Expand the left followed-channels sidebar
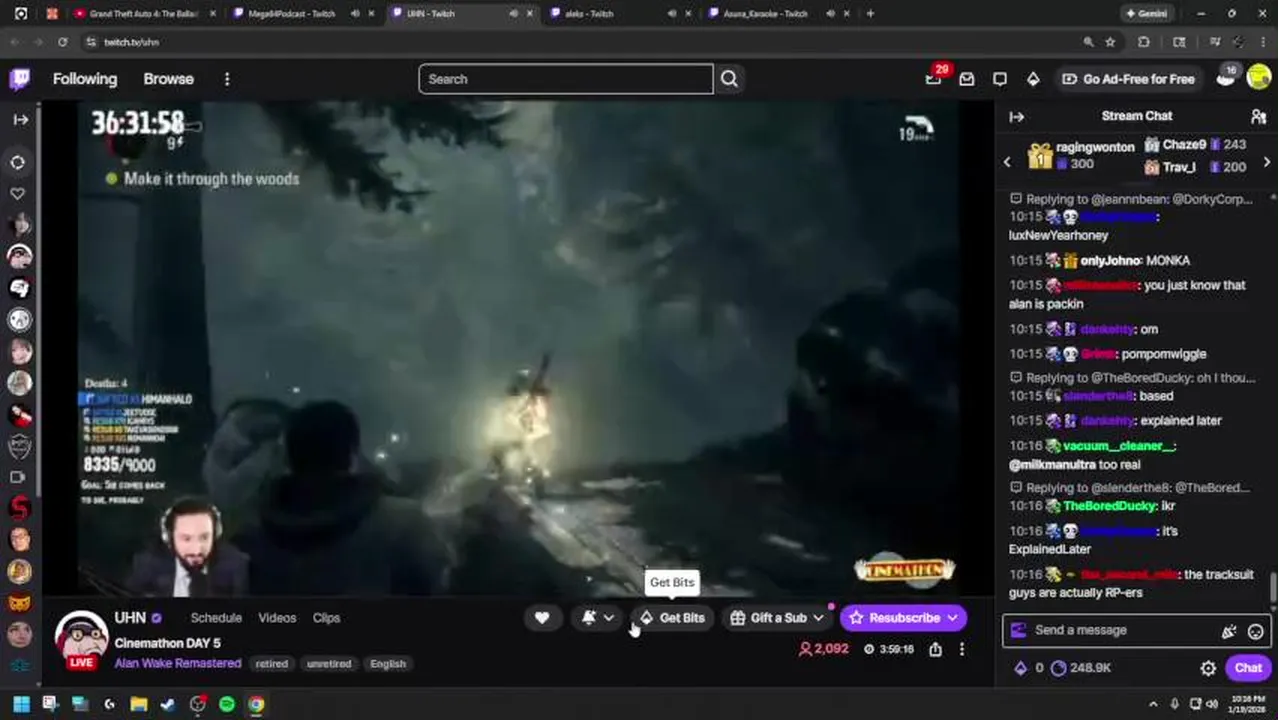This screenshot has height=720, width=1278. [x=20, y=119]
